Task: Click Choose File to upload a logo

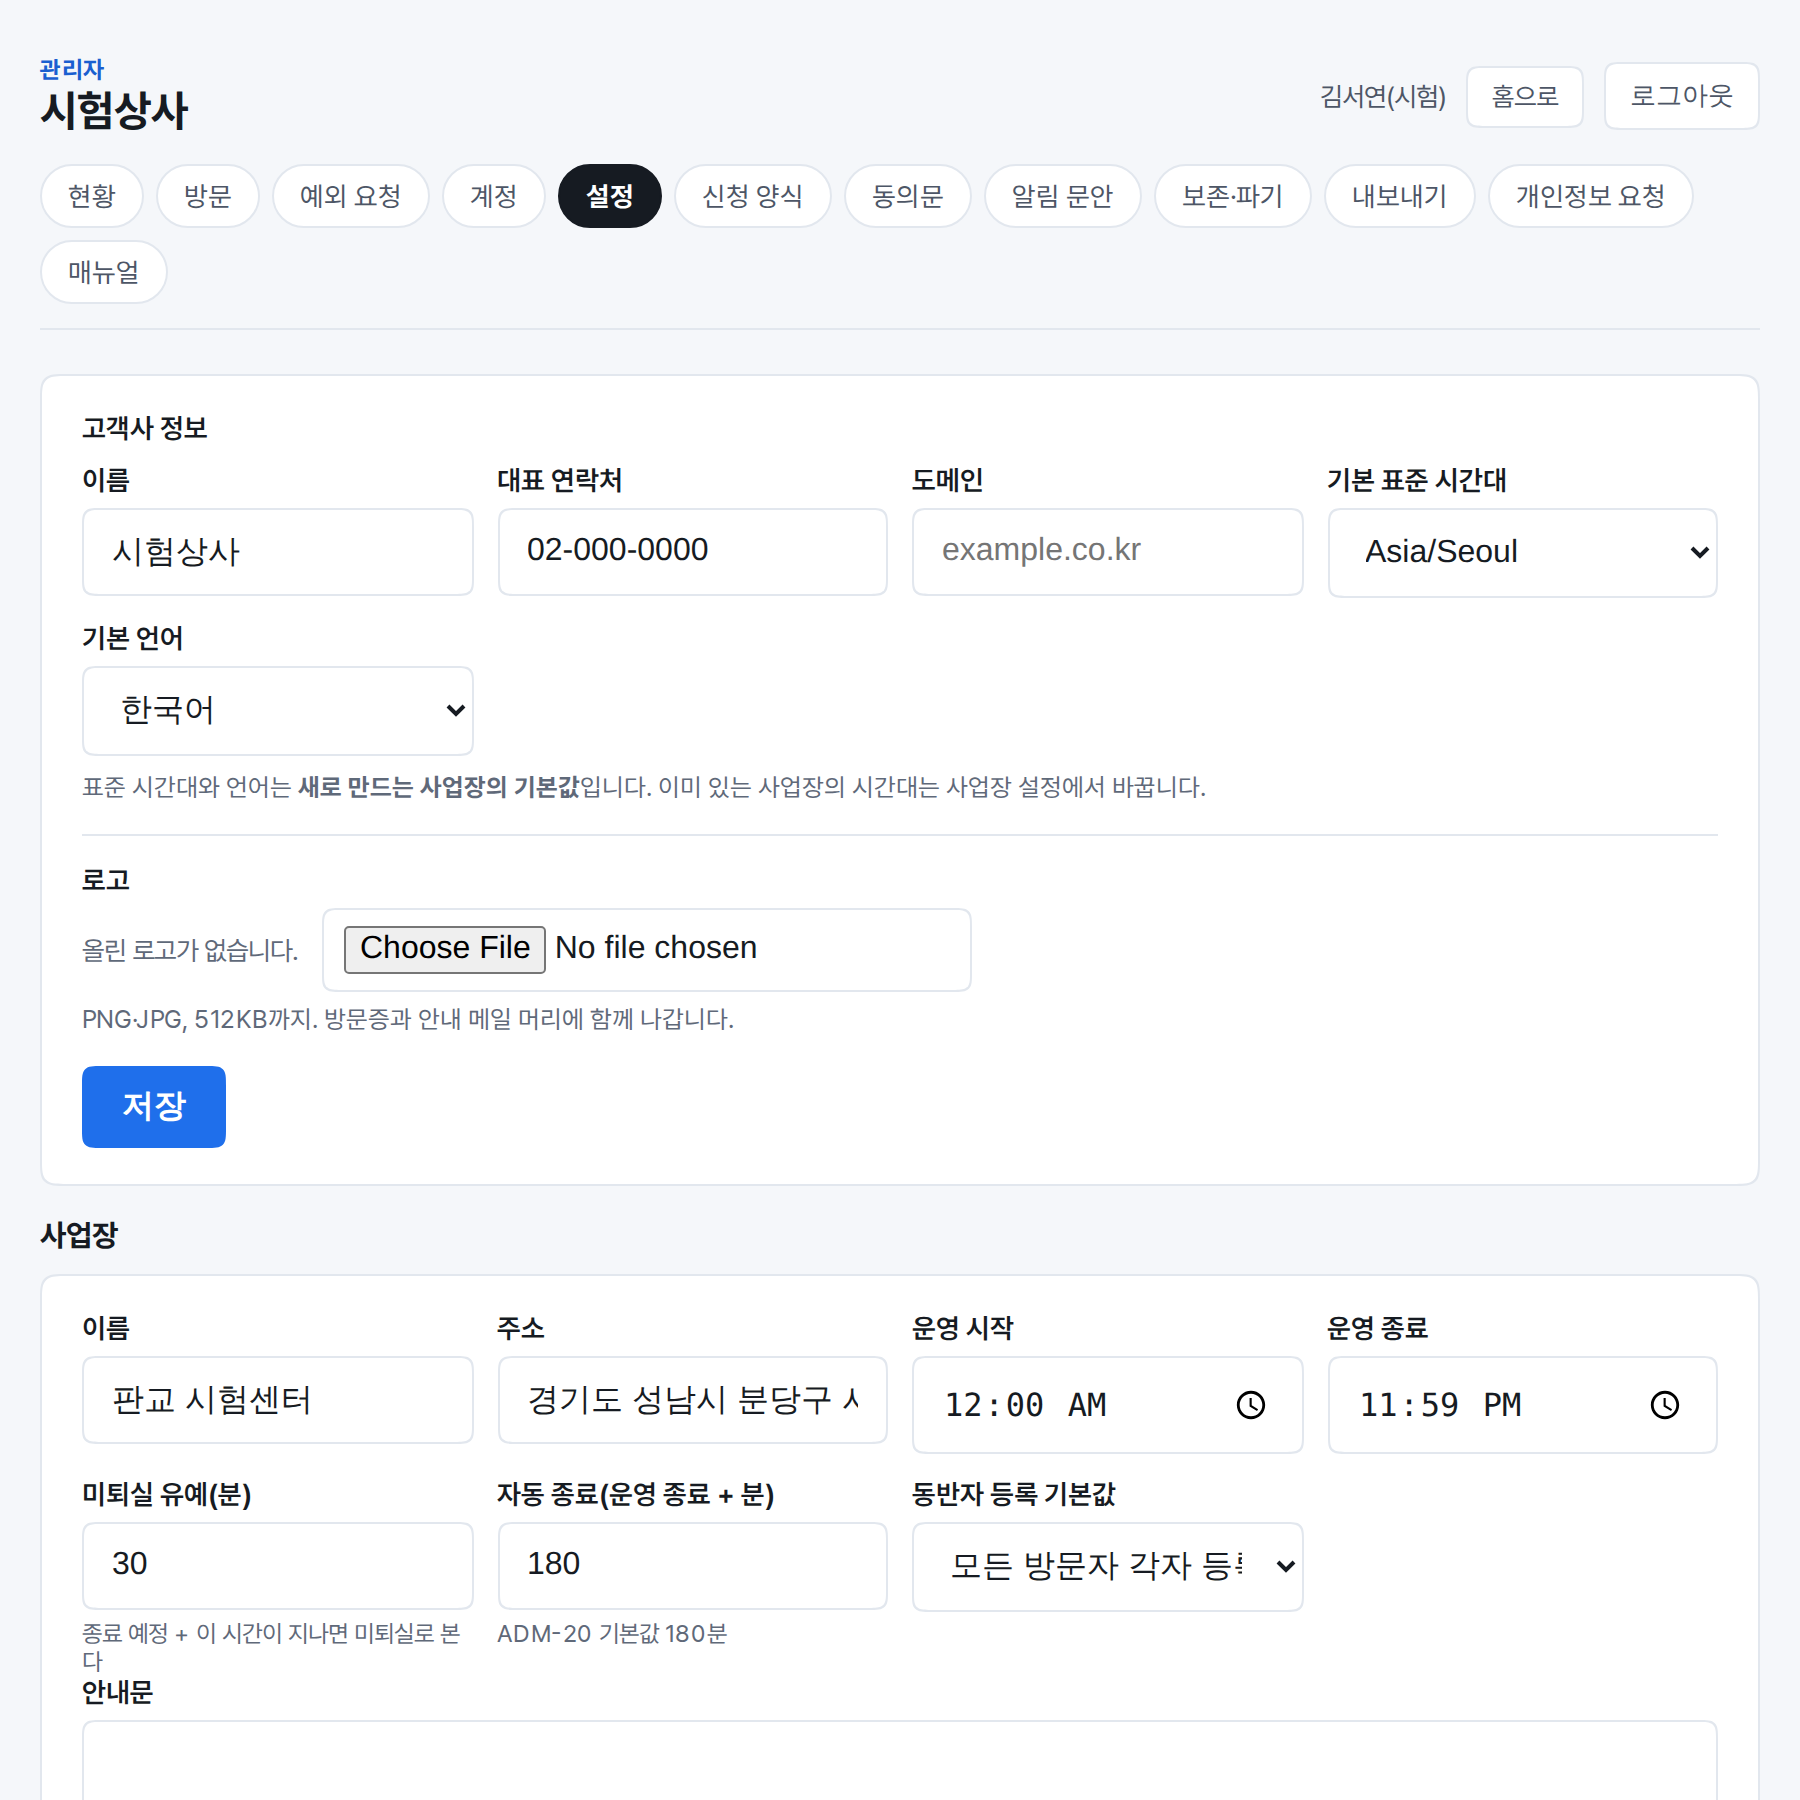Action: coord(445,949)
